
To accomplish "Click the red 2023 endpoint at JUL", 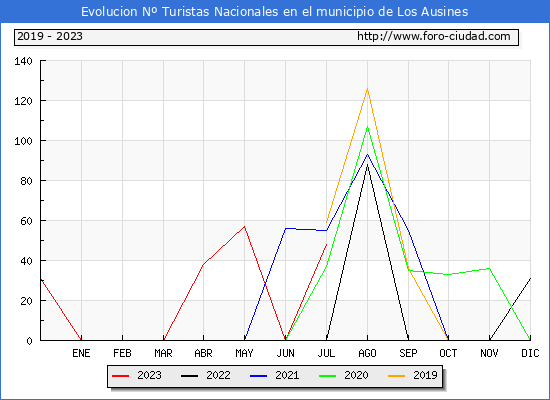I will pos(326,245).
